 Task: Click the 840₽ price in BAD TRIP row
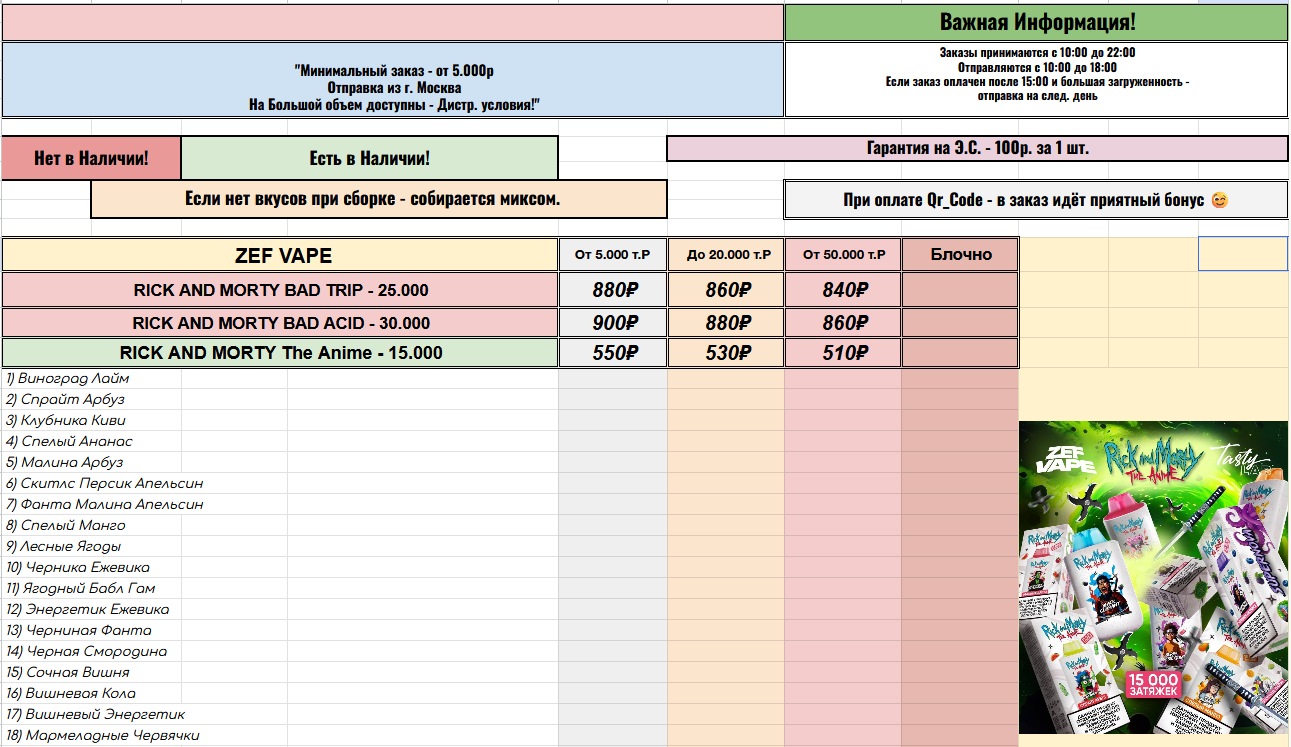(843, 290)
